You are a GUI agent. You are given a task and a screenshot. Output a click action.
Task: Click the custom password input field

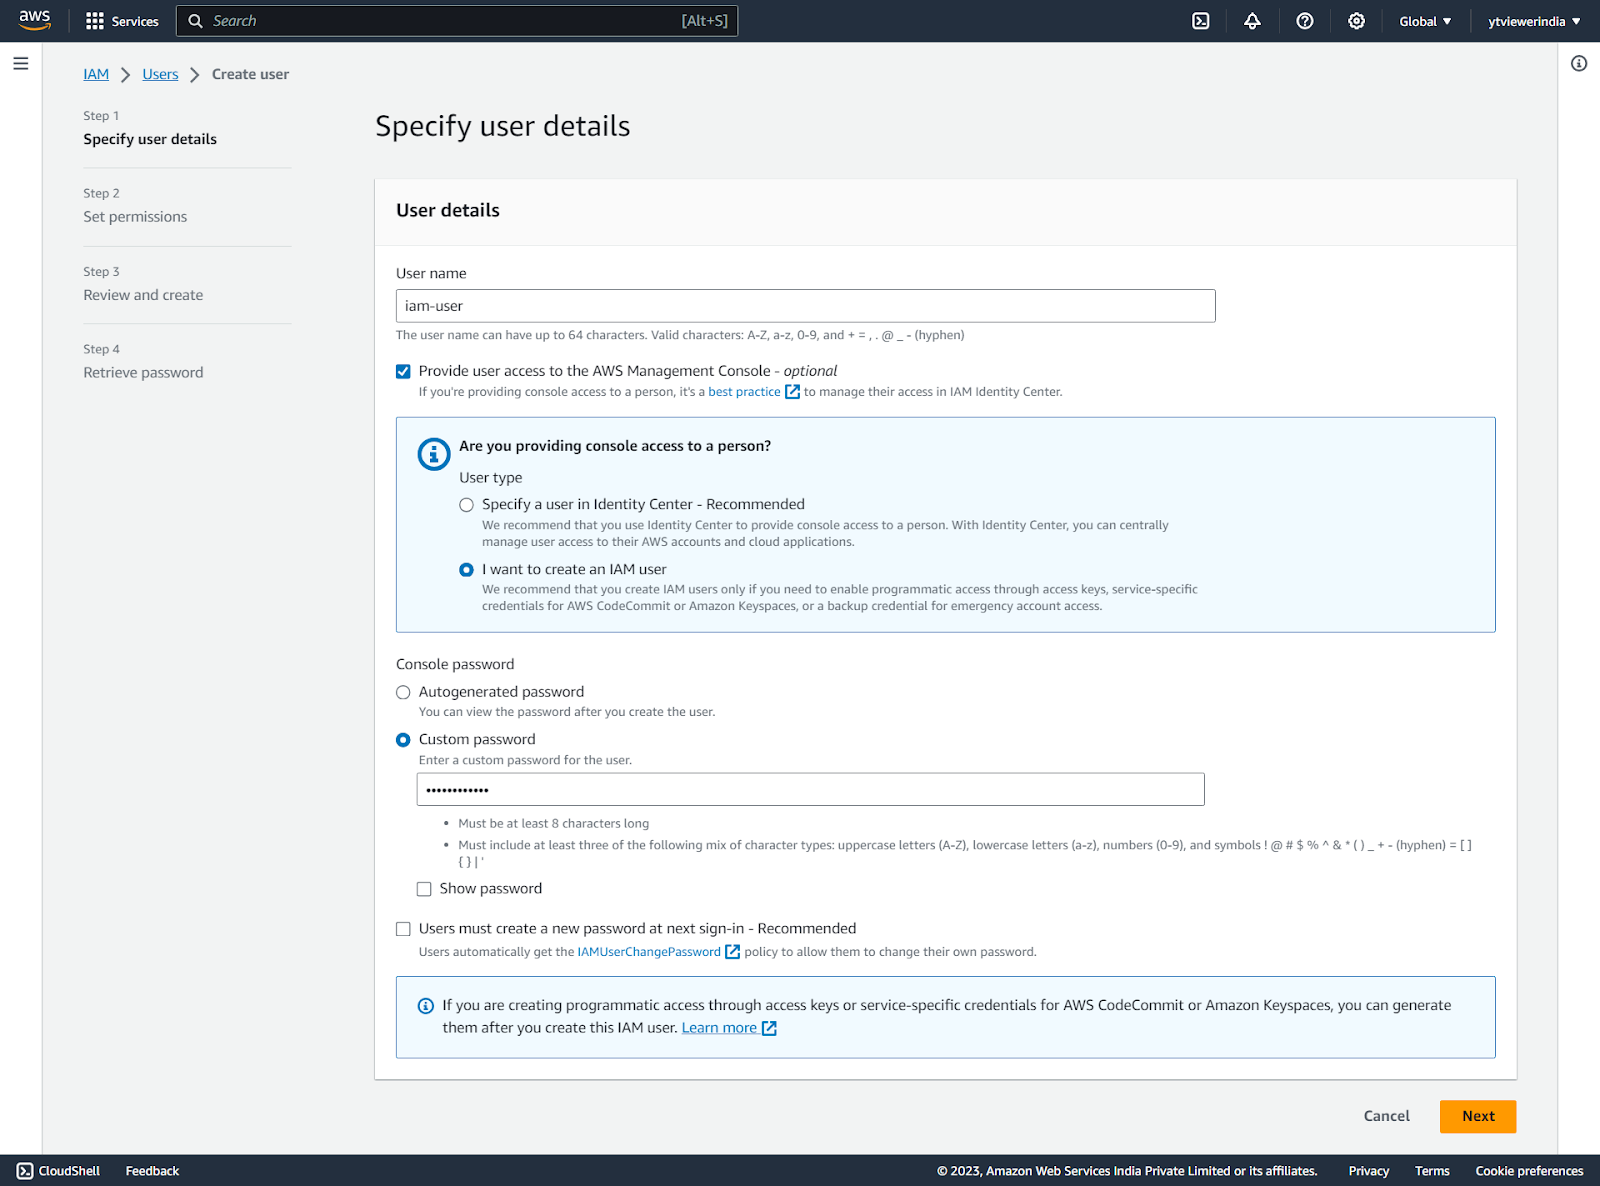[811, 790]
